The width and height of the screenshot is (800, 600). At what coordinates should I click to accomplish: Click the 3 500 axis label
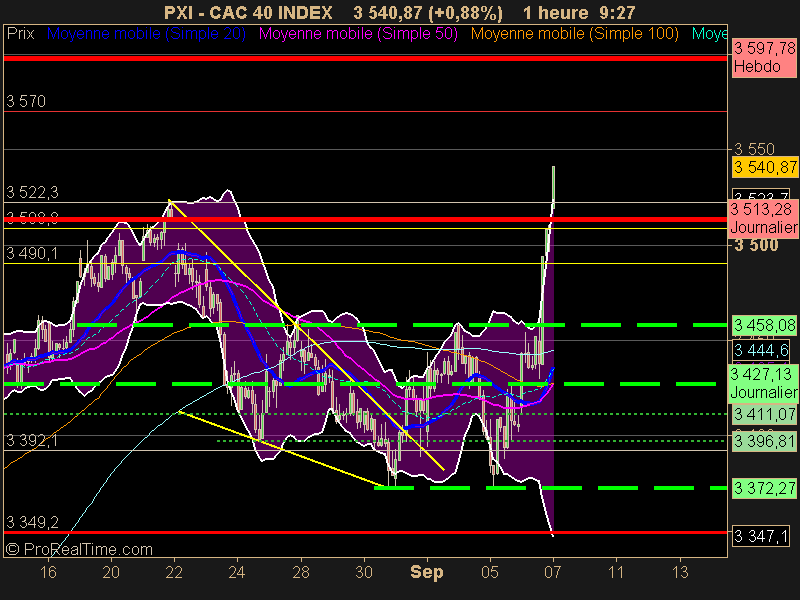(757, 245)
